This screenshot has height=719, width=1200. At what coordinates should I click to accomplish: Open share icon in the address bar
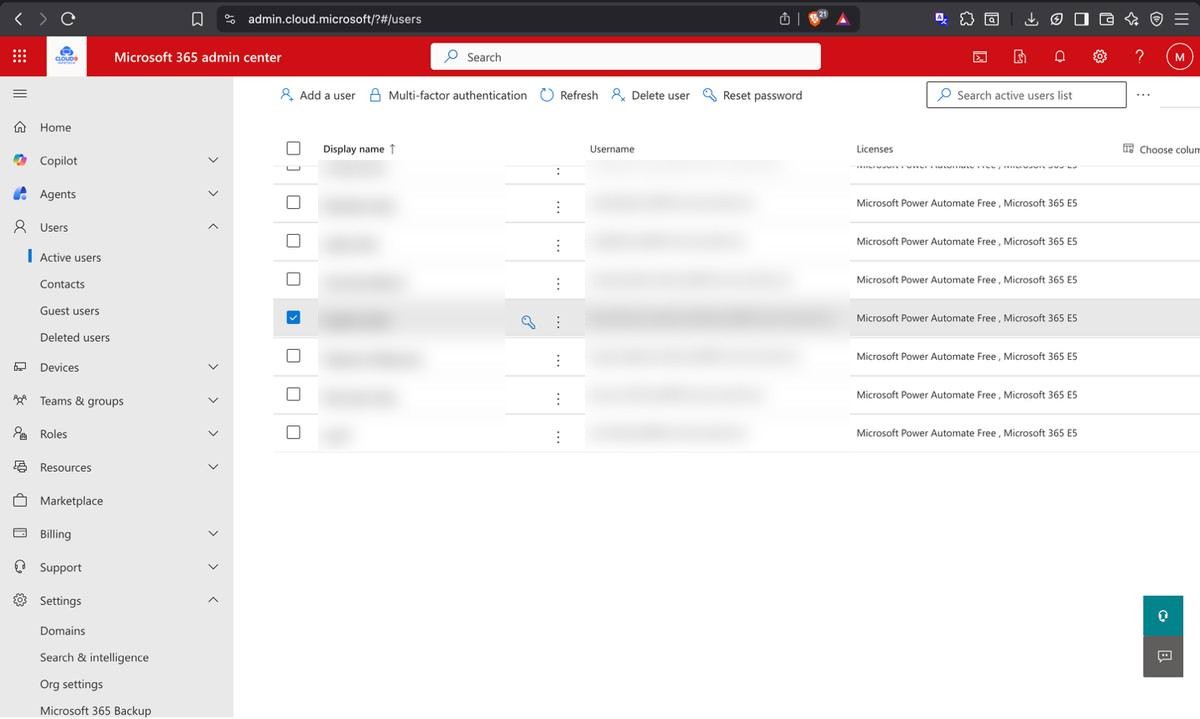pyautogui.click(x=785, y=19)
